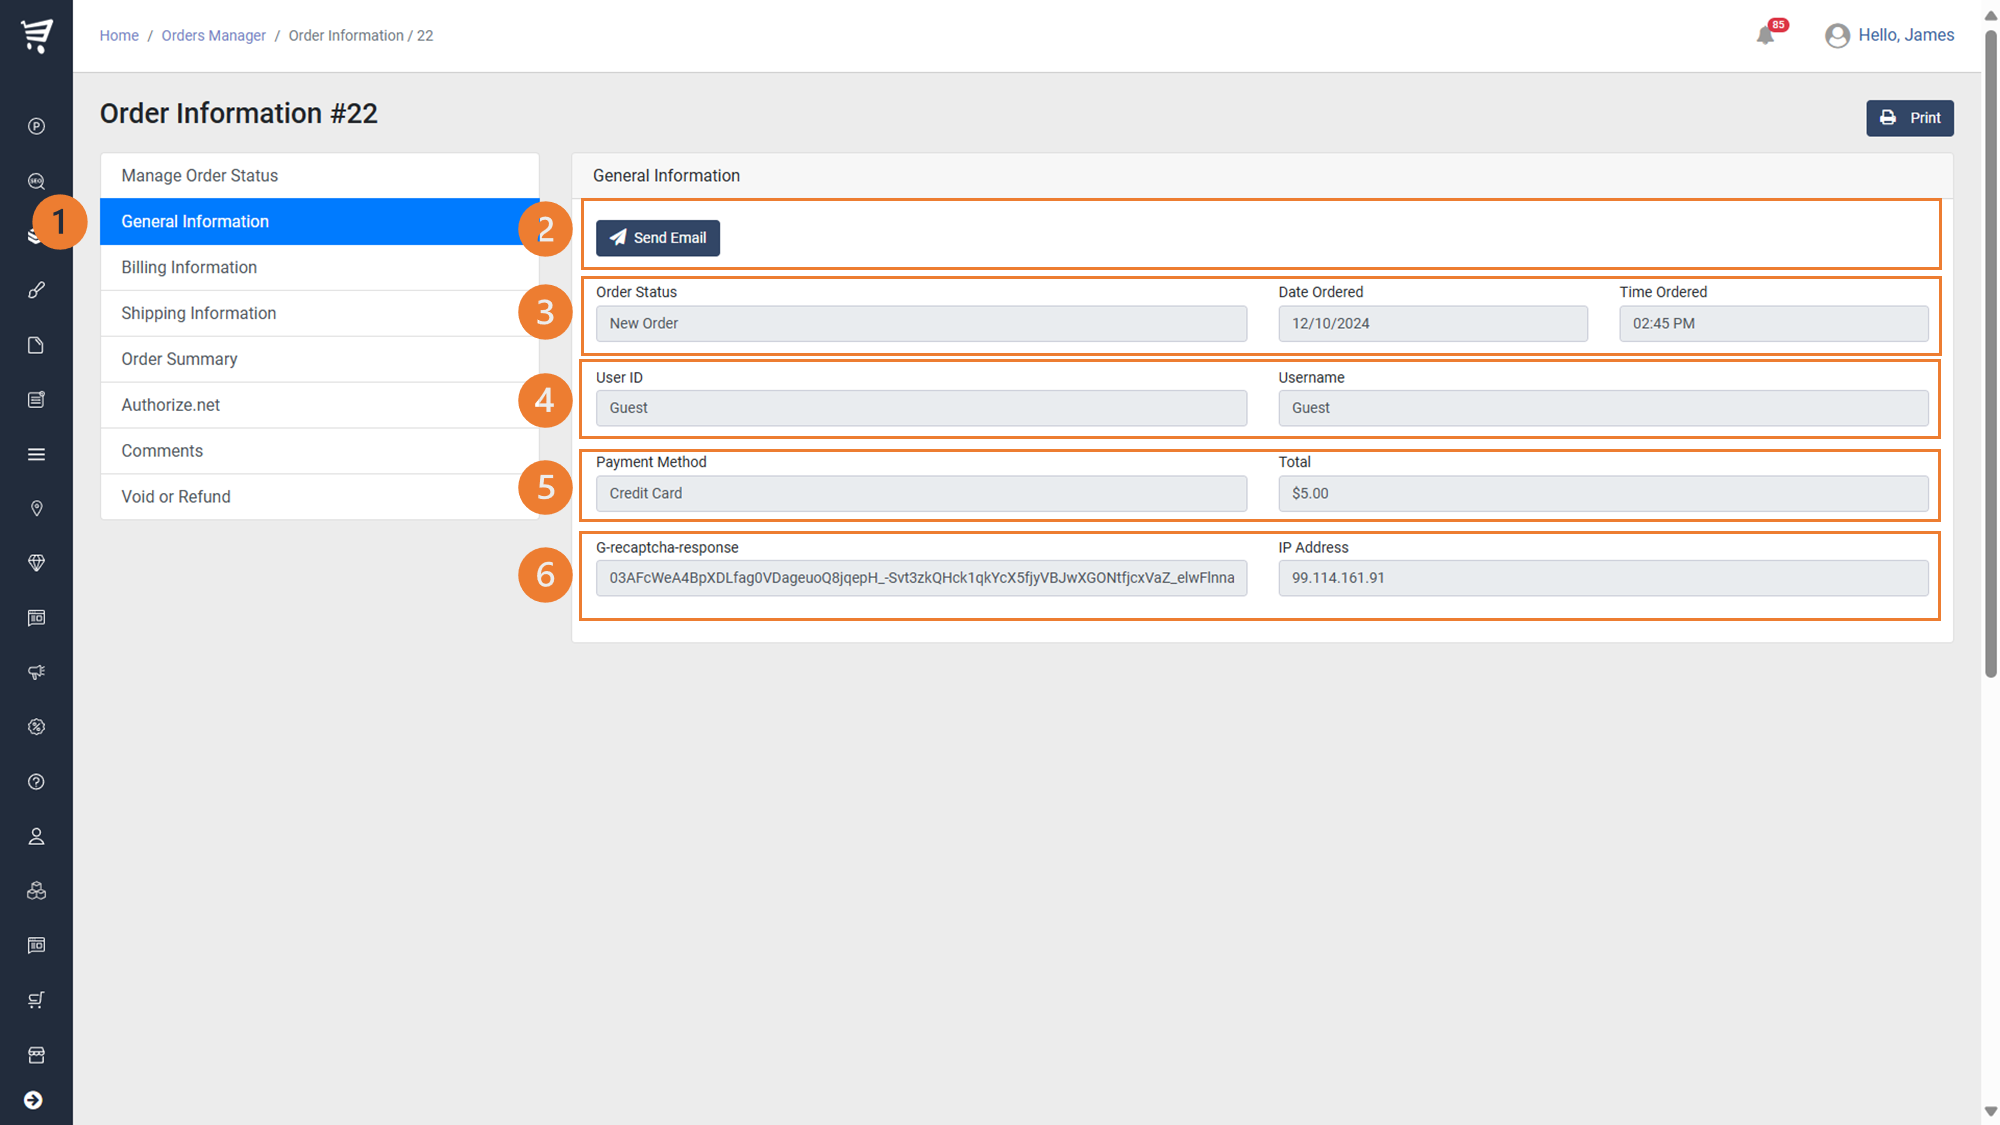Open the hamburger lines menu icon
The image size is (2000, 1125).
pyautogui.click(x=36, y=454)
